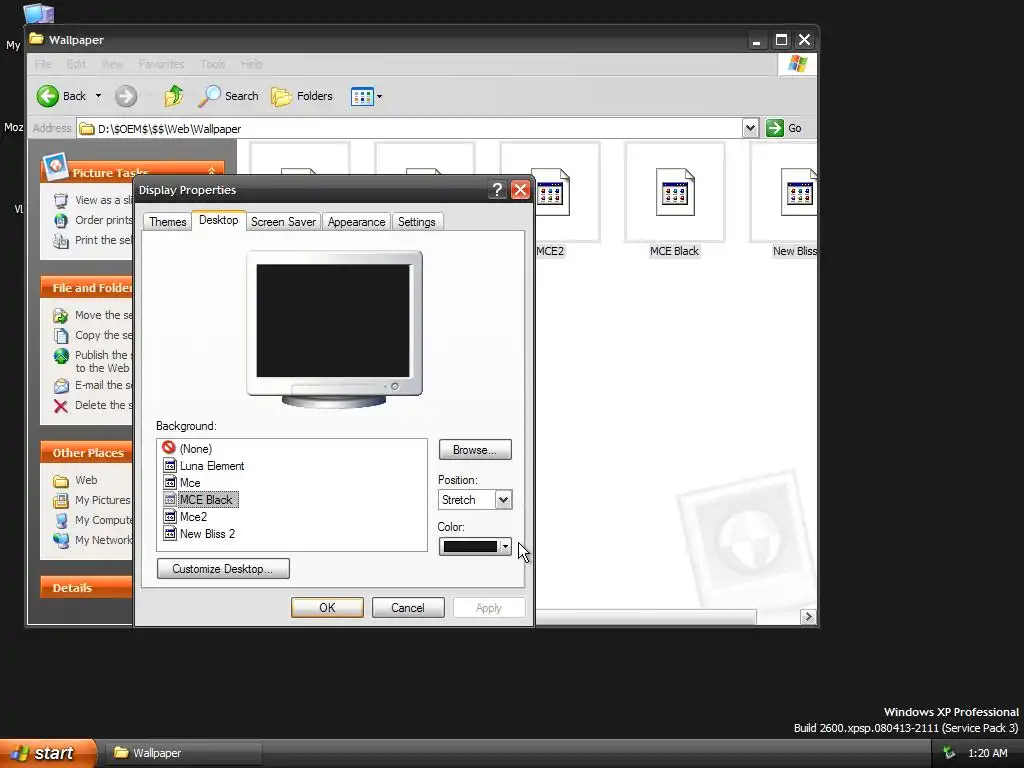This screenshot has height=768, width=1024.
Task: Click Cancel in Display Properties
Action: 408,607
